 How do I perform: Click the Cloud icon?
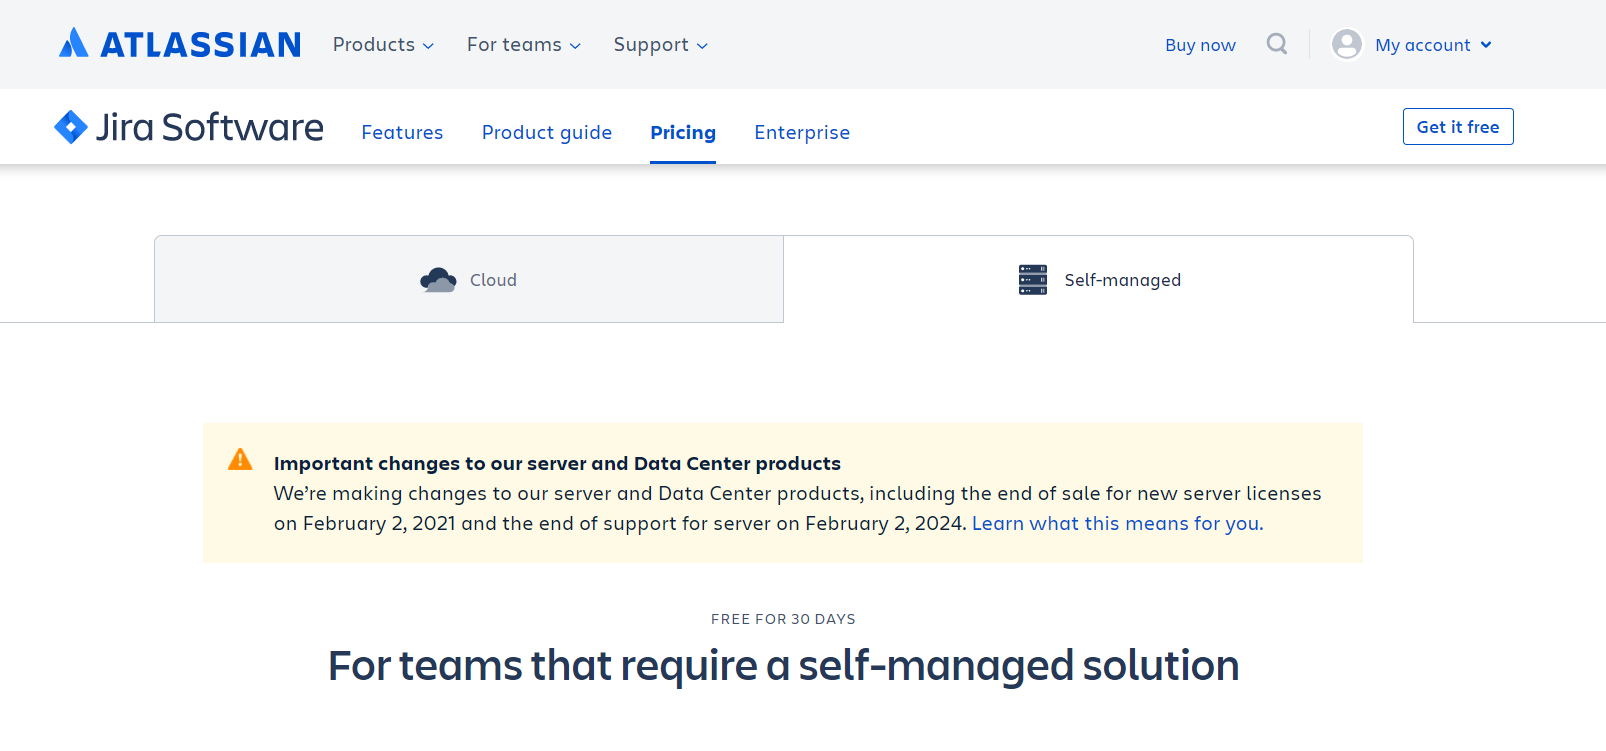(x=438, y=280)
